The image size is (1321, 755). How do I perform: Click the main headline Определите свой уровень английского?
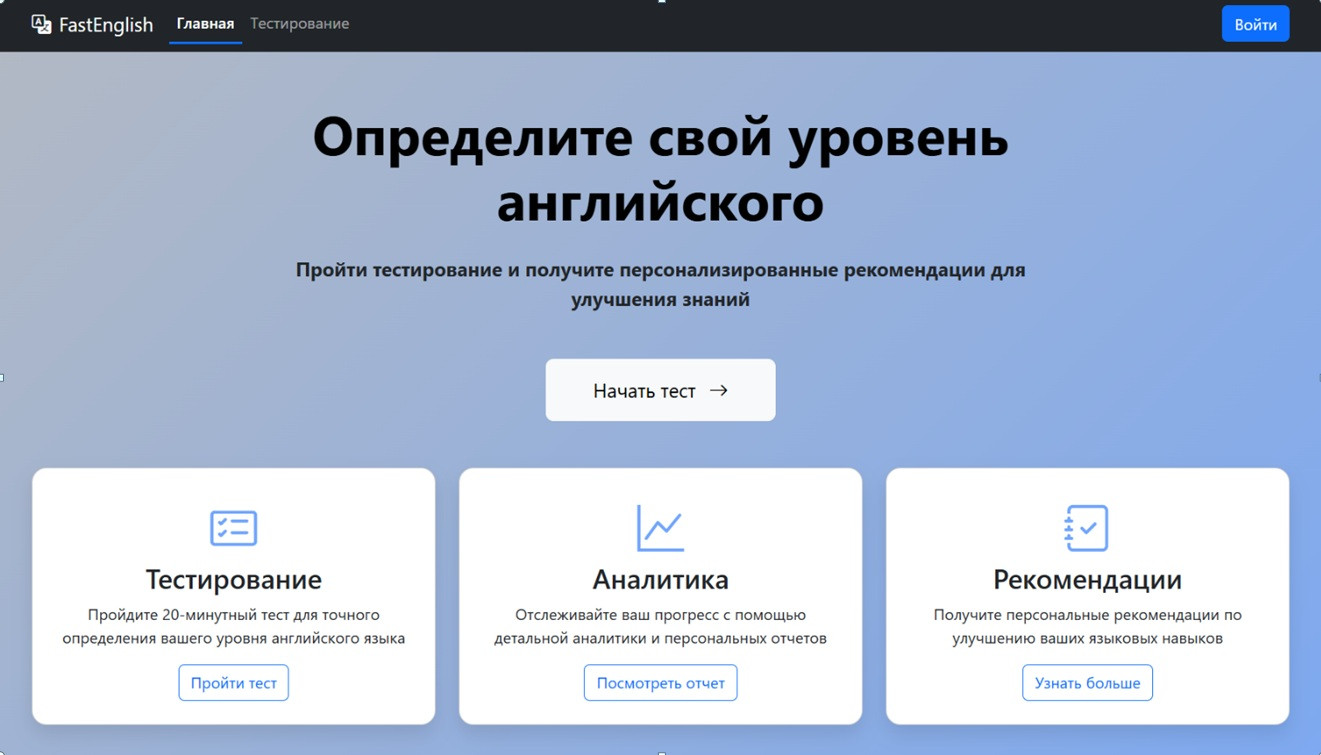click(x=660, y=170)
